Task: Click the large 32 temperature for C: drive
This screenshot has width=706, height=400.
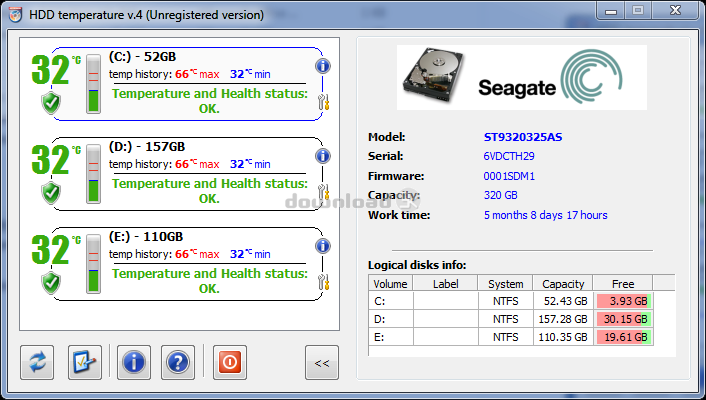Action: [50, 70]
